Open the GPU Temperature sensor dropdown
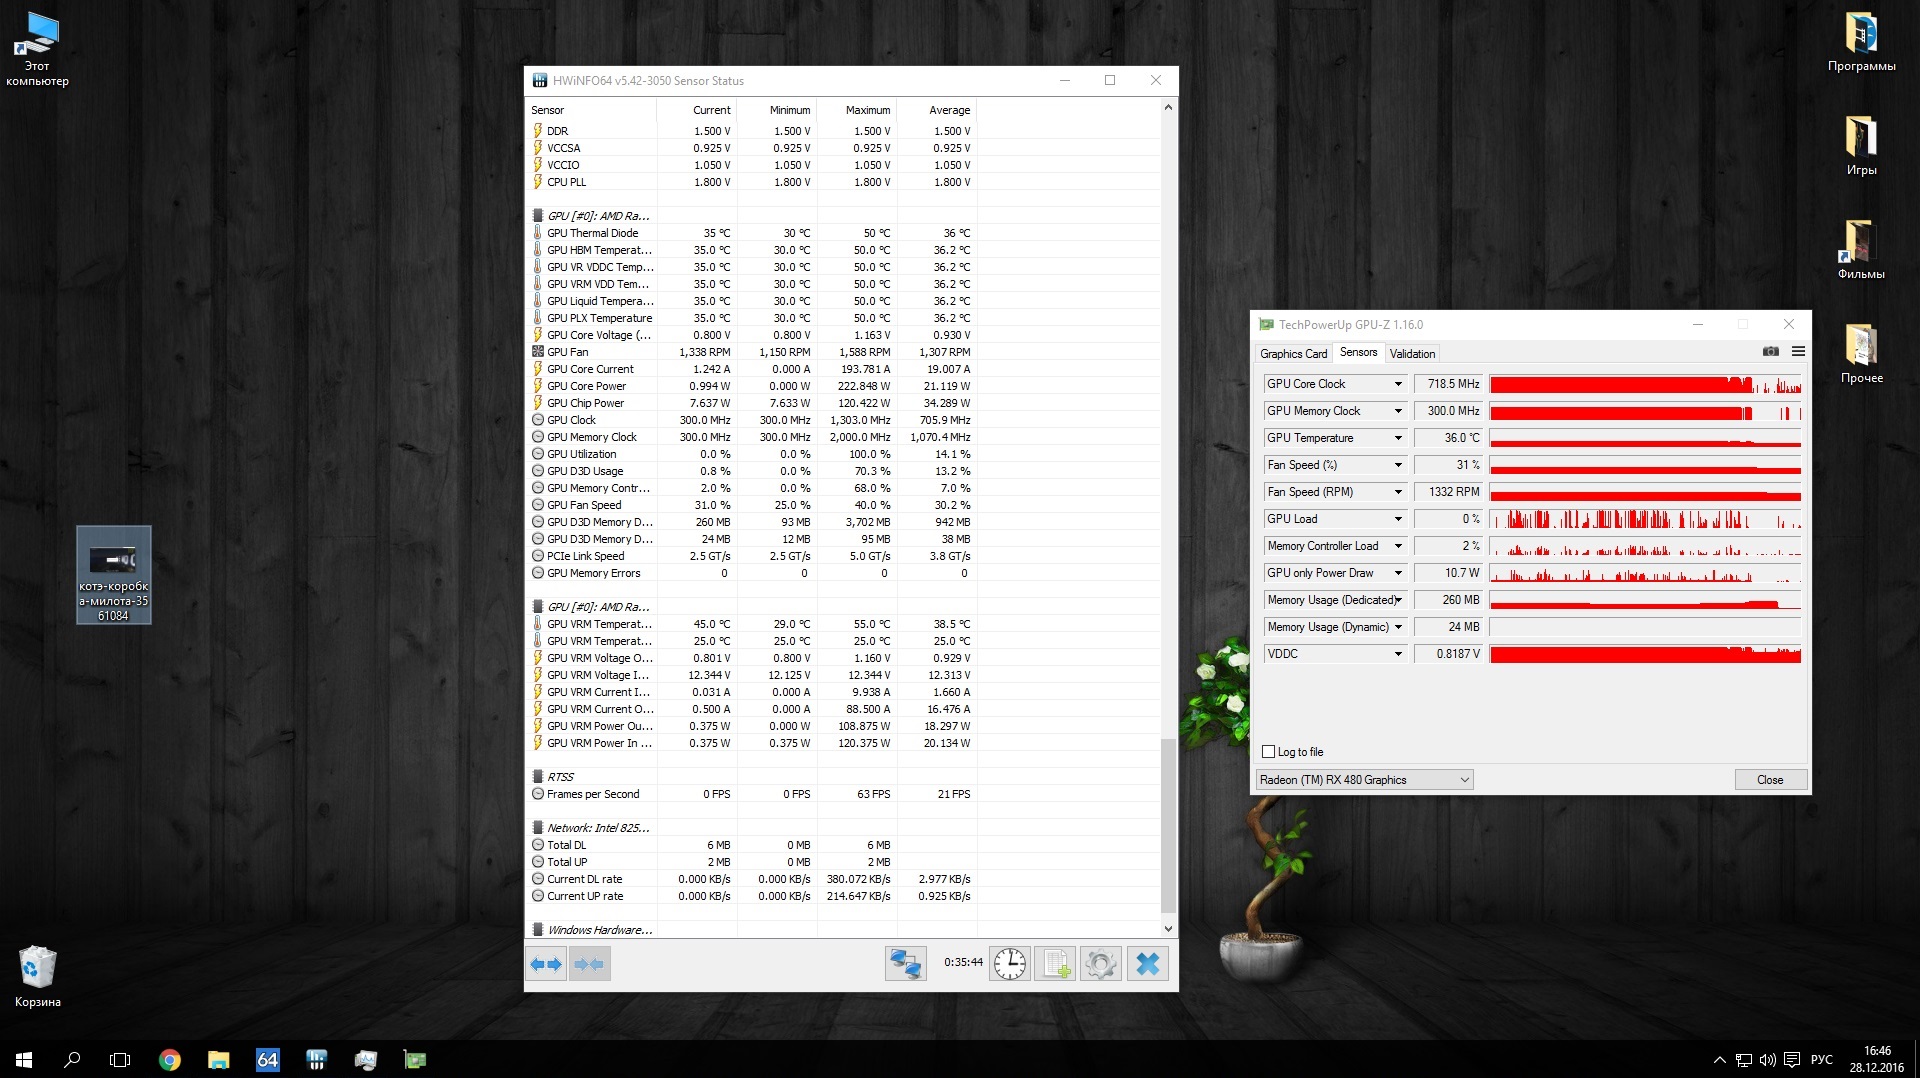This screenshot has height=1078, width=1924. click(1399, 439)
